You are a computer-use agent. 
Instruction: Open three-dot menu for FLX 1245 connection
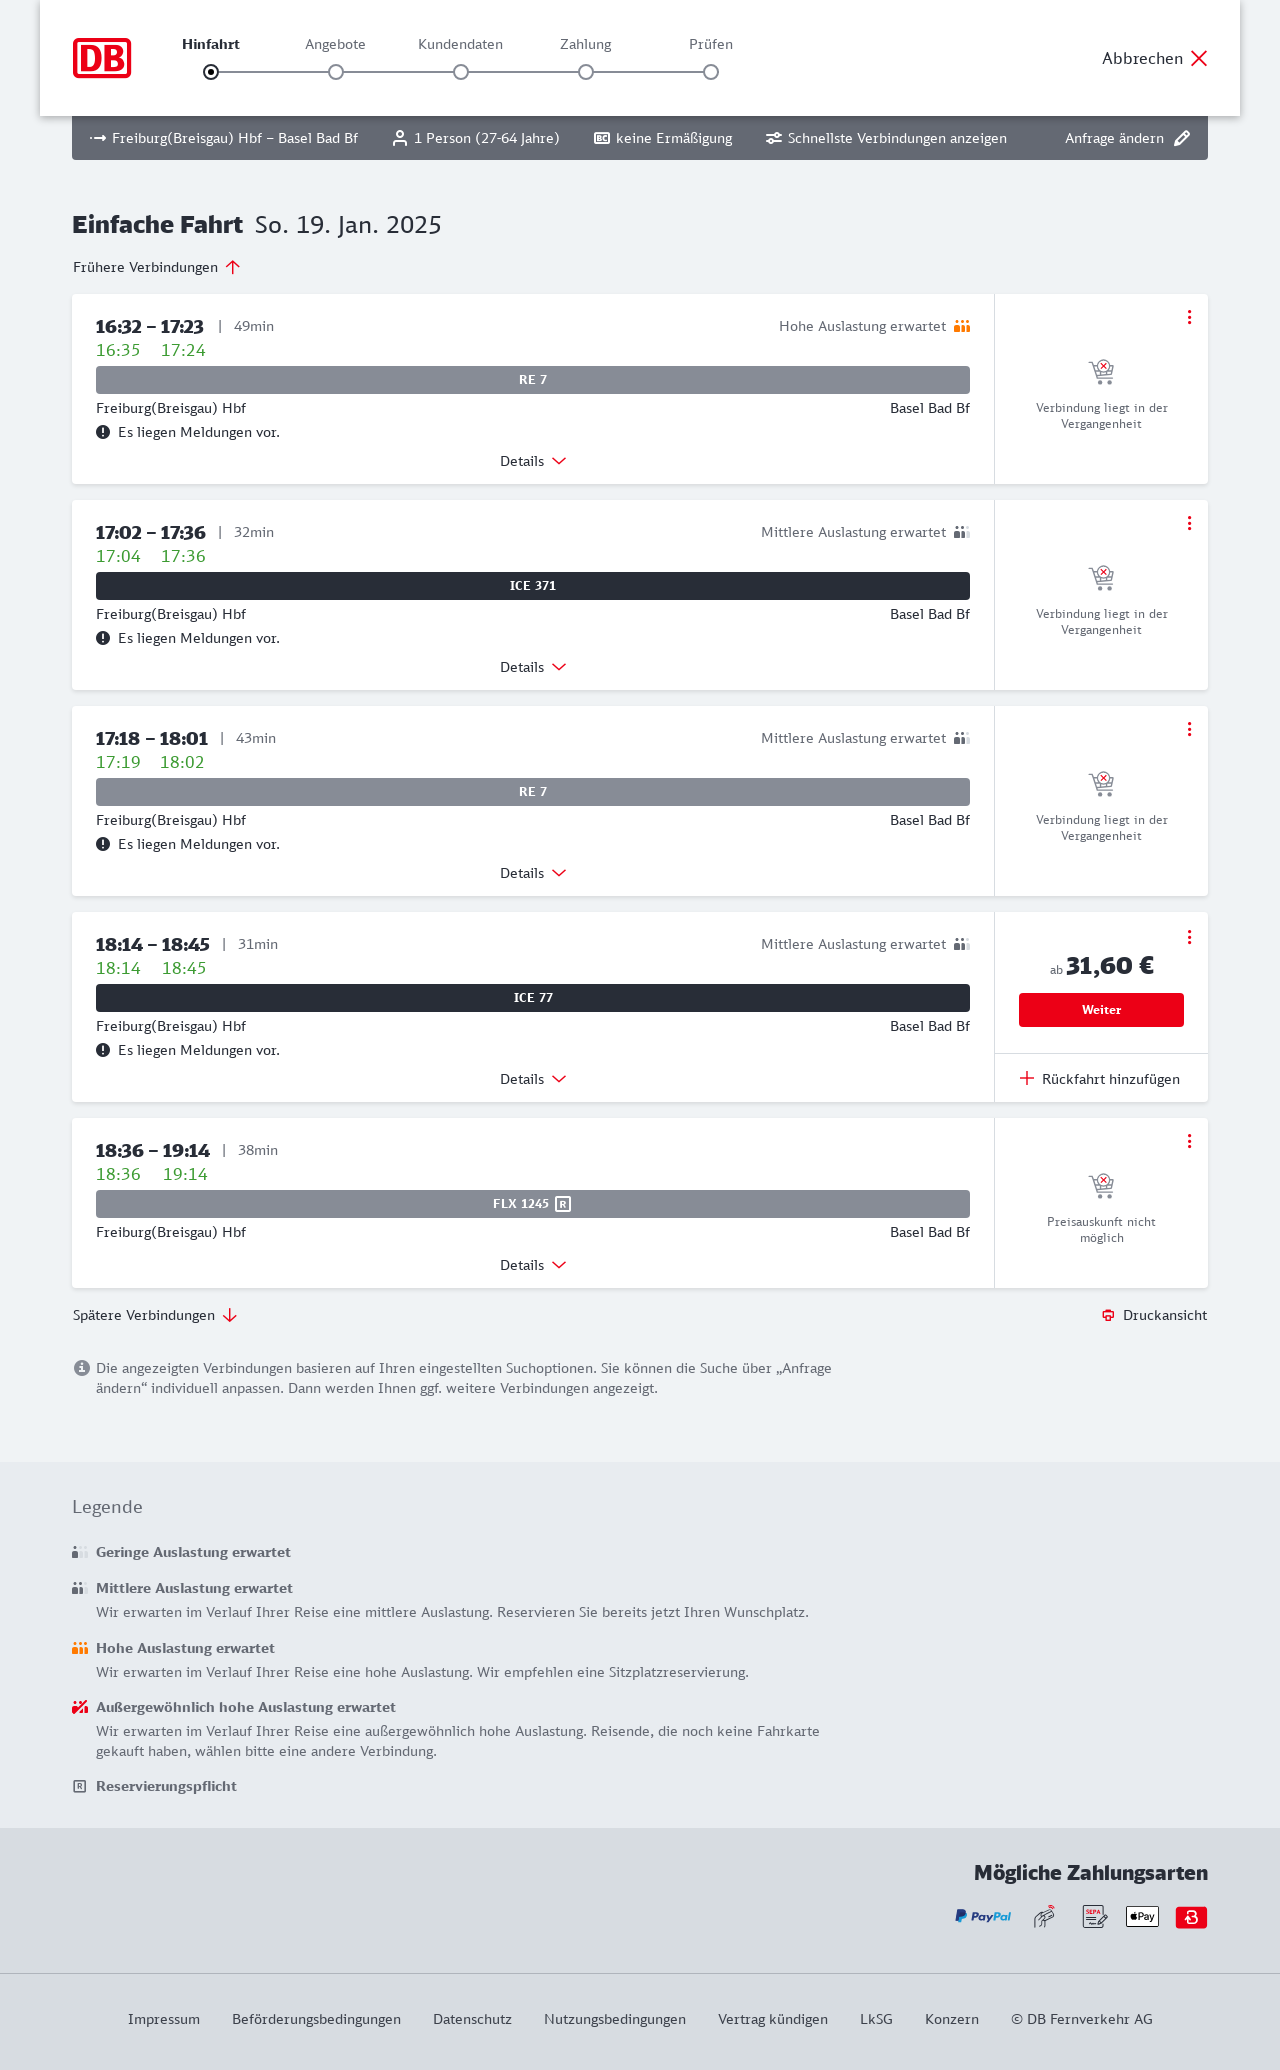click(1189, 1141)
